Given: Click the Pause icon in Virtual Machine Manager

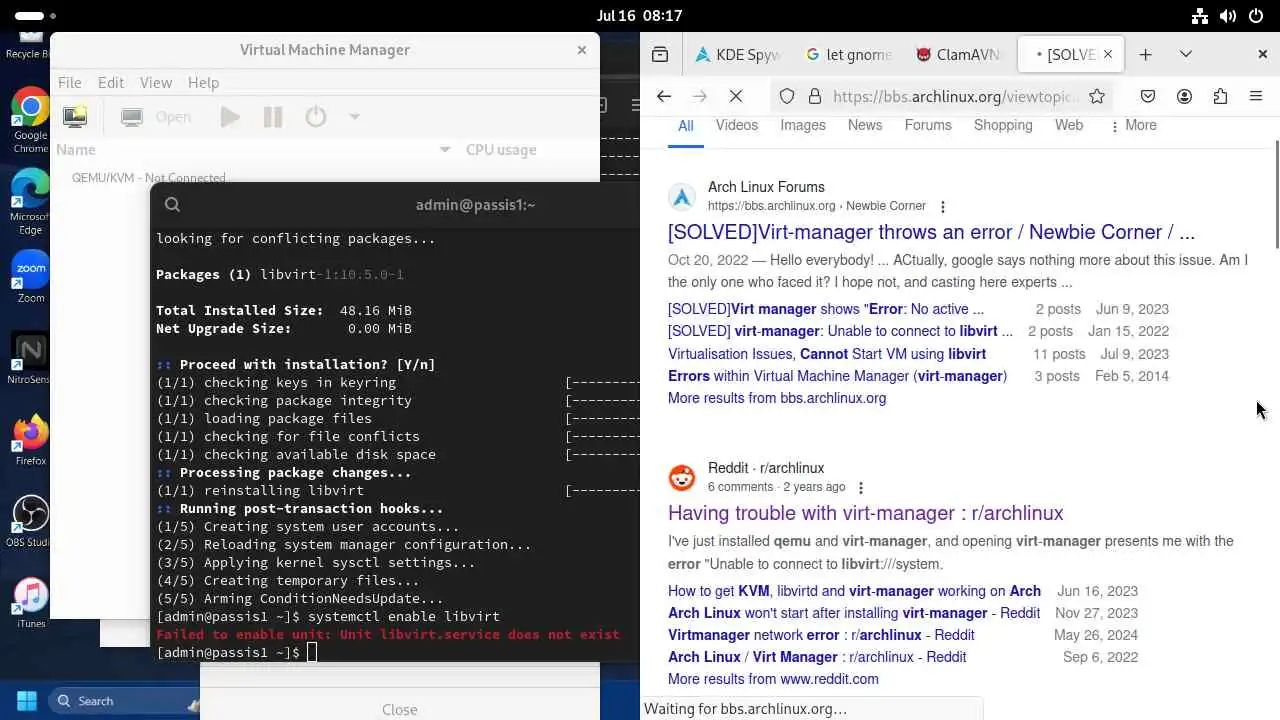Looking at the screenshot, I should (273, 117).
